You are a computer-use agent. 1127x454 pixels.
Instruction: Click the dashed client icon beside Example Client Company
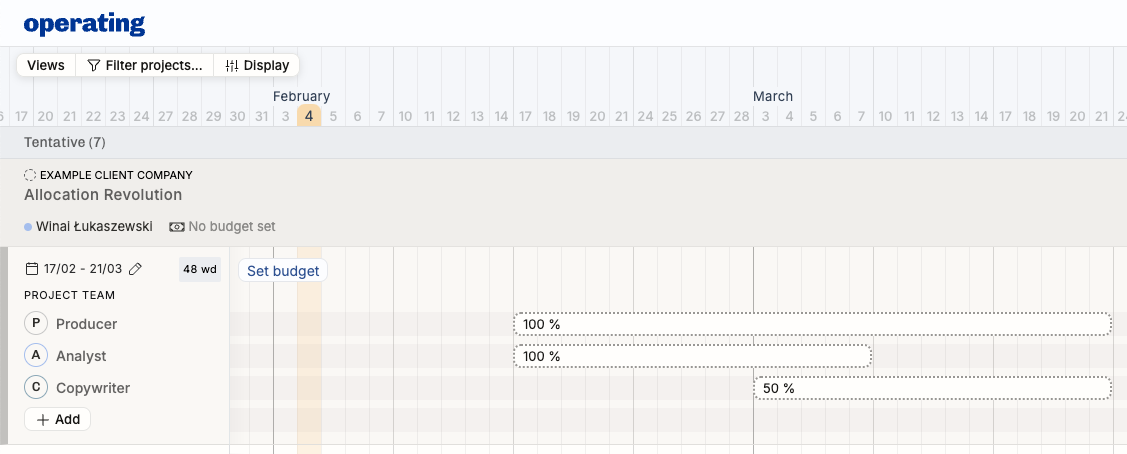(x=30, y=175)
